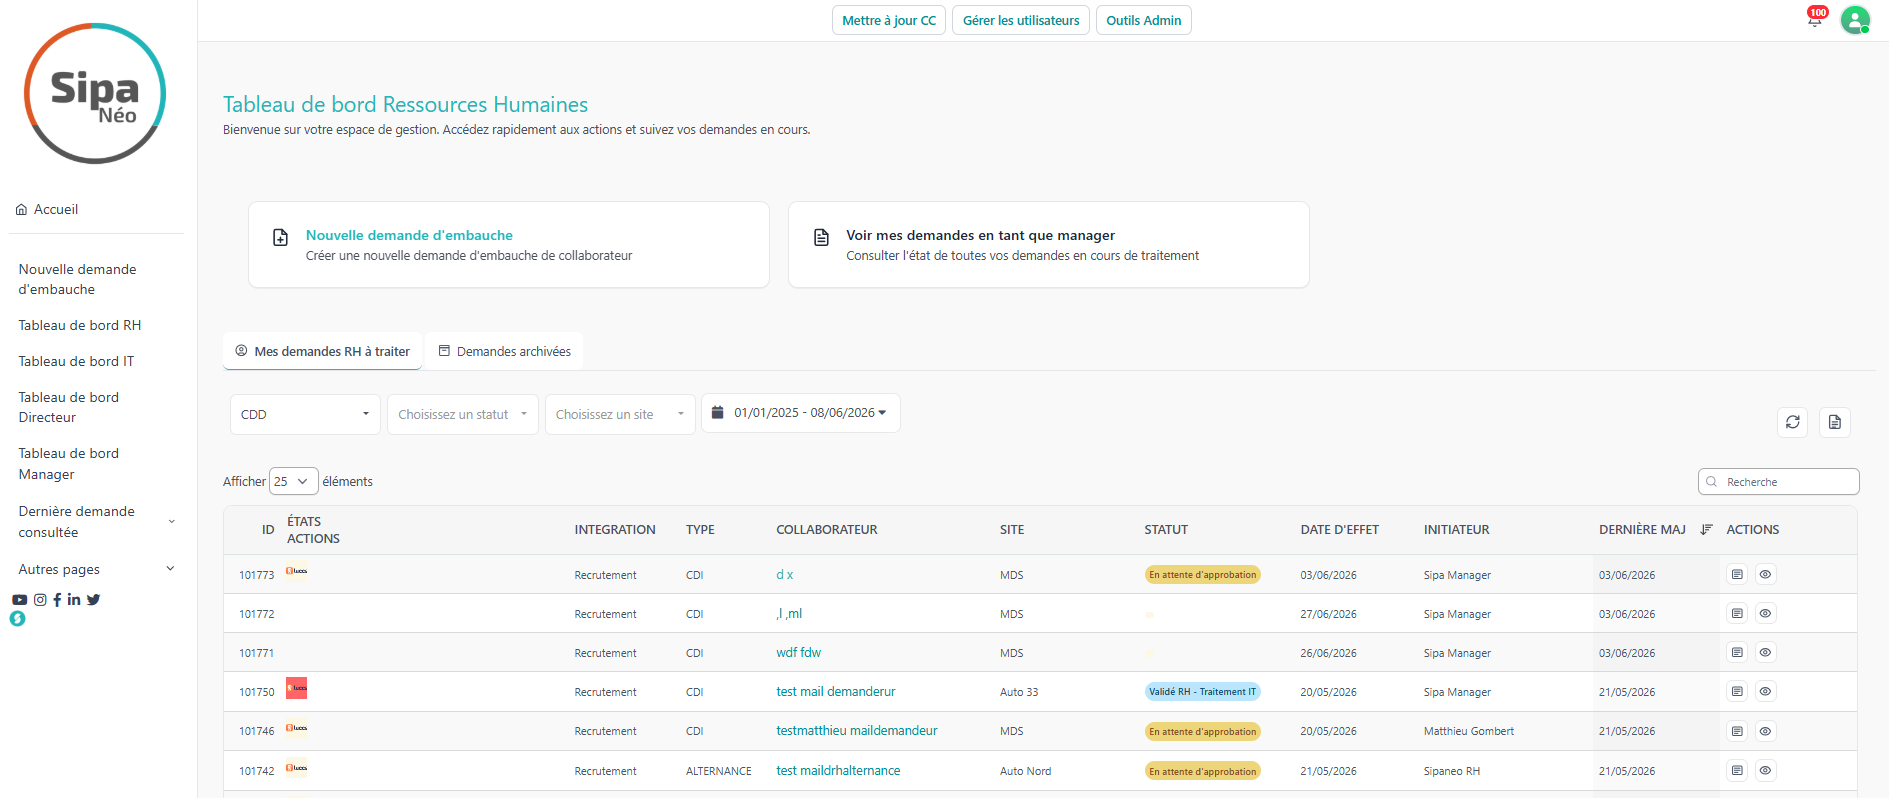
Task: Refresh the requests table
Action: point(1793,422)
